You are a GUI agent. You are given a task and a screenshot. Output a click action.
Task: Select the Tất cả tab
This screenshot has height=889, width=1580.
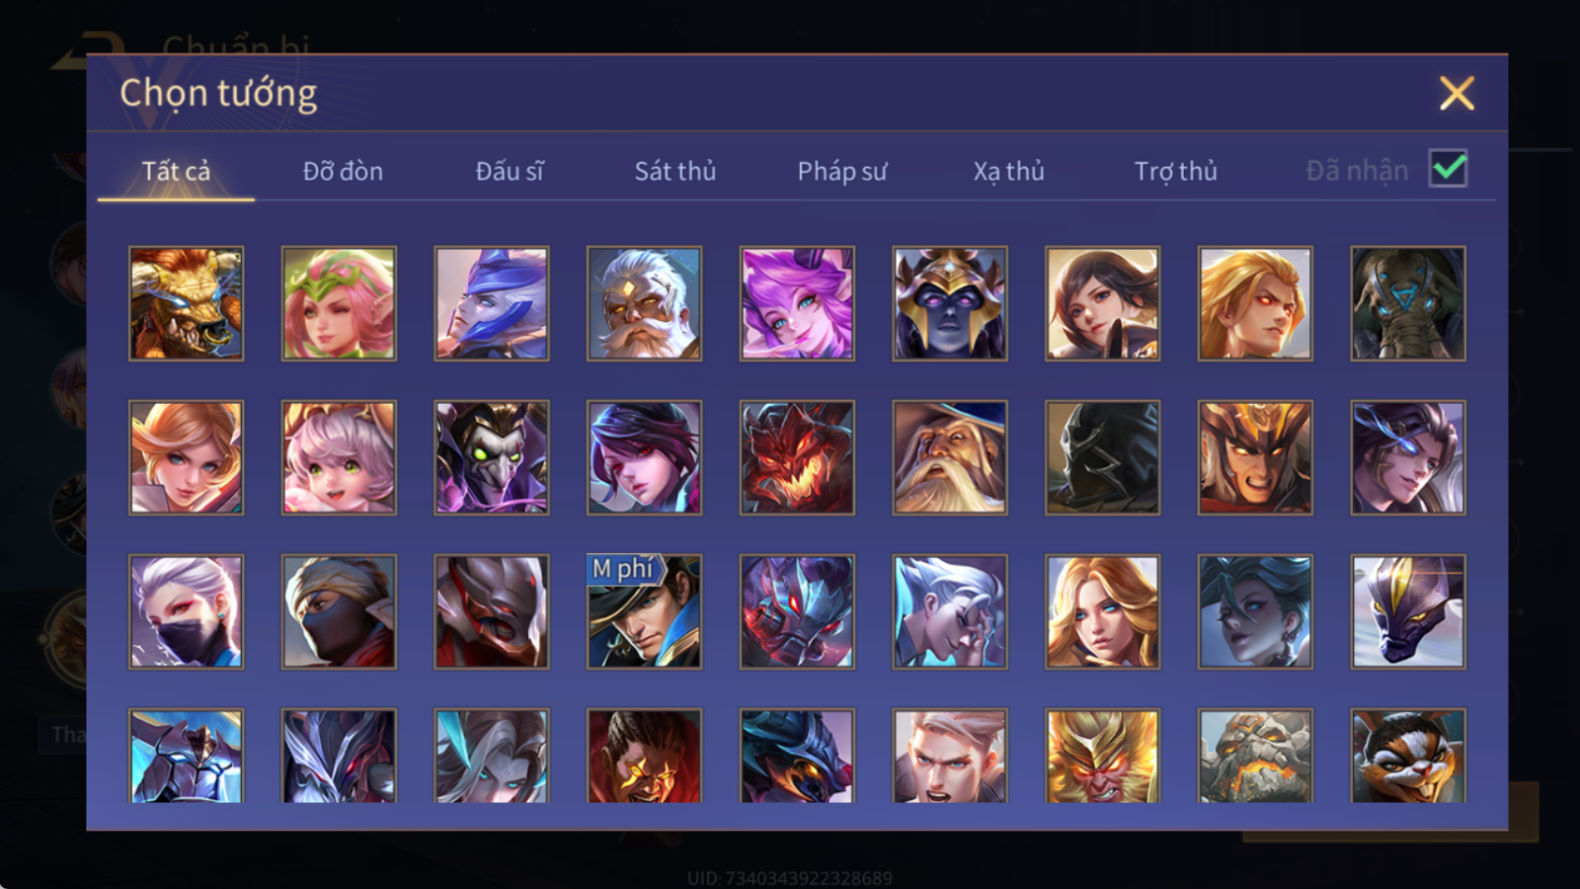pos(176,171)
